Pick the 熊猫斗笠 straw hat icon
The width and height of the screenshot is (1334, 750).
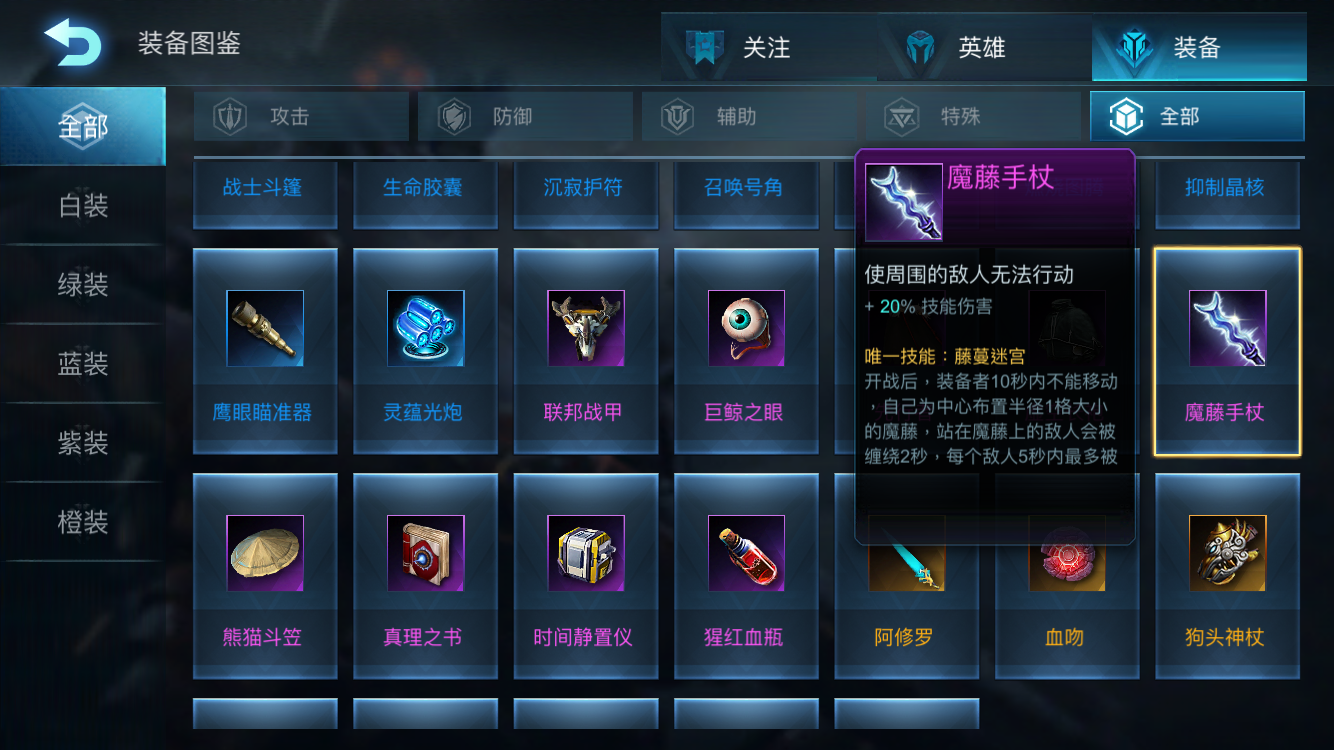265,554
